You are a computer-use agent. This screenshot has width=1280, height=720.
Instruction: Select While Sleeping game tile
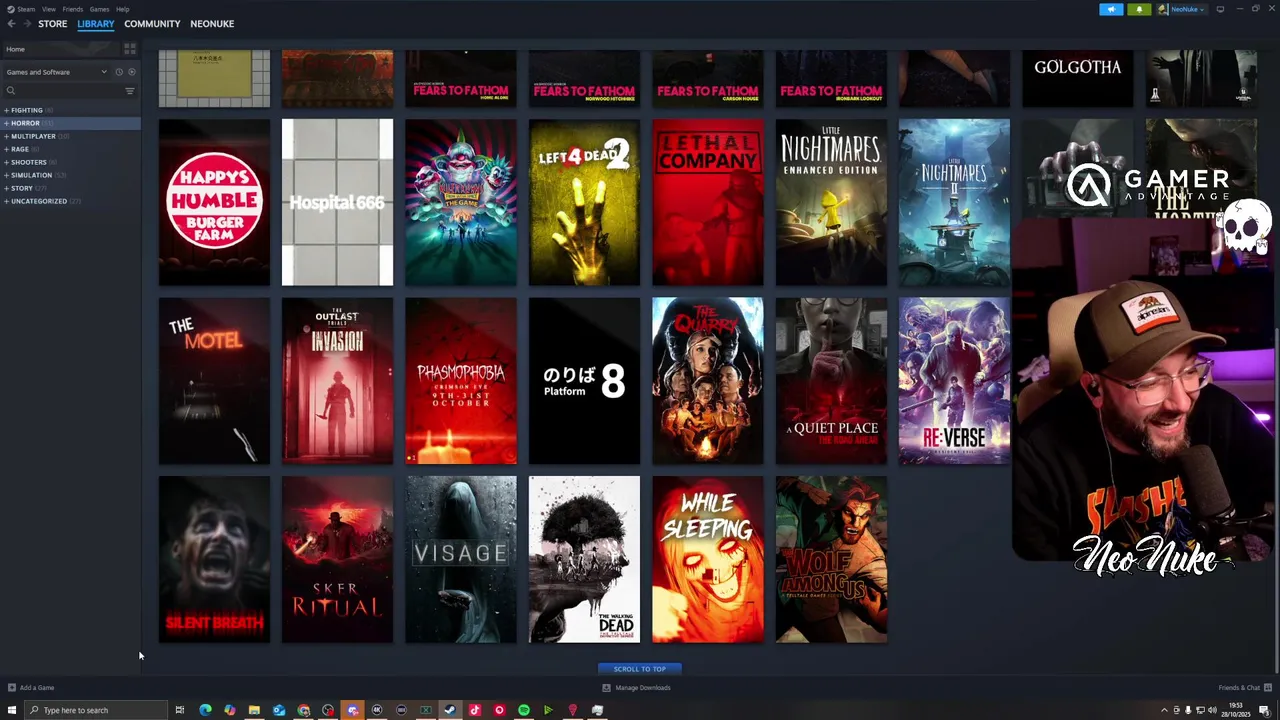click(708, 559)
